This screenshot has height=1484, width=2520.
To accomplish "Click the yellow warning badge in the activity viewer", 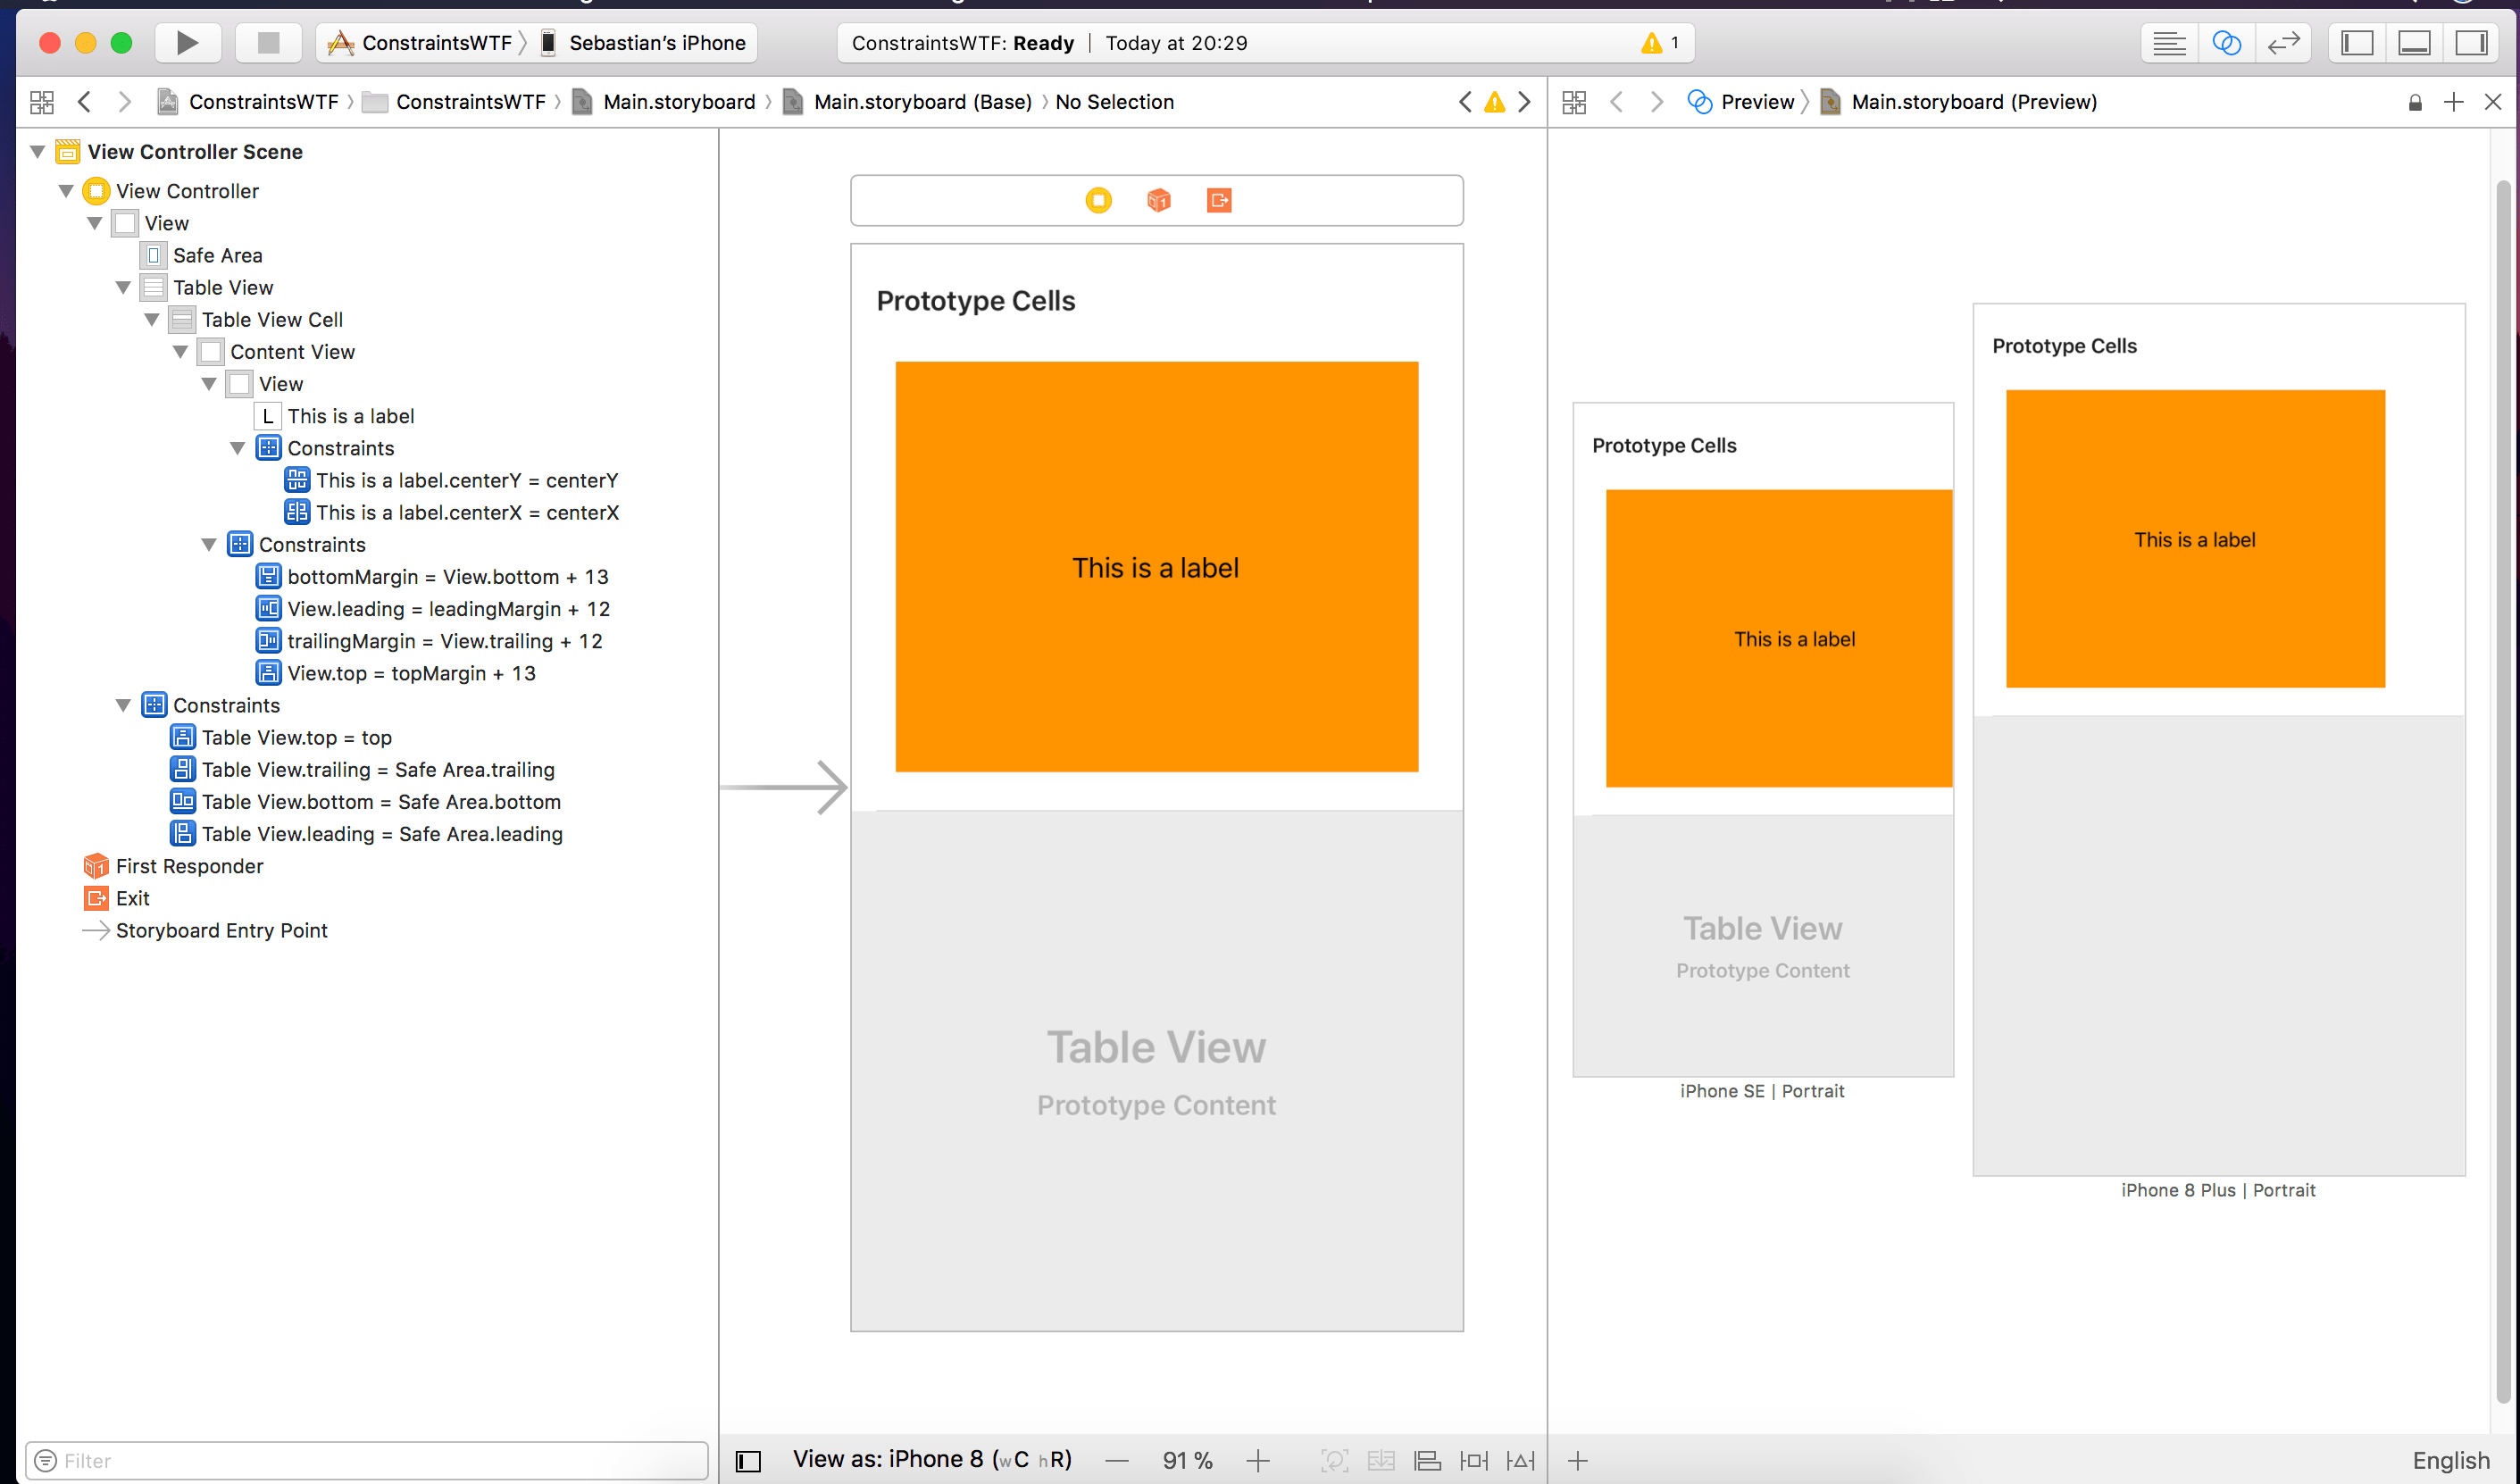I will pyautogui.click(x=1653, y=42).
